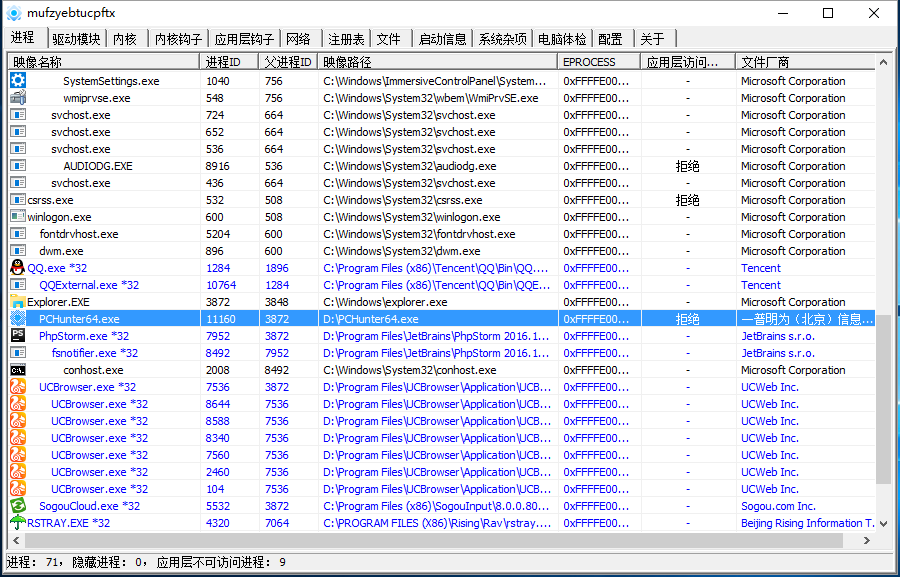Viewport: 900px width, 577px height.
Task: Click the RSTRAY.EXE umbrella icon
Action: pos(18,523)
